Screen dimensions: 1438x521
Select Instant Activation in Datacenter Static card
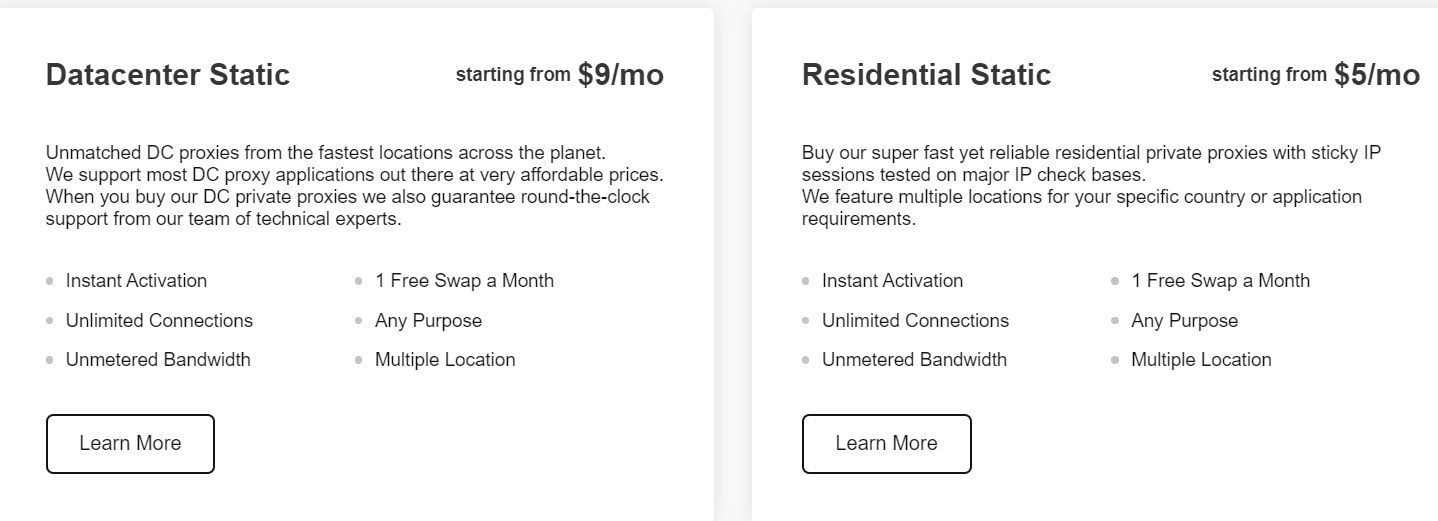[x=136, y=281]
